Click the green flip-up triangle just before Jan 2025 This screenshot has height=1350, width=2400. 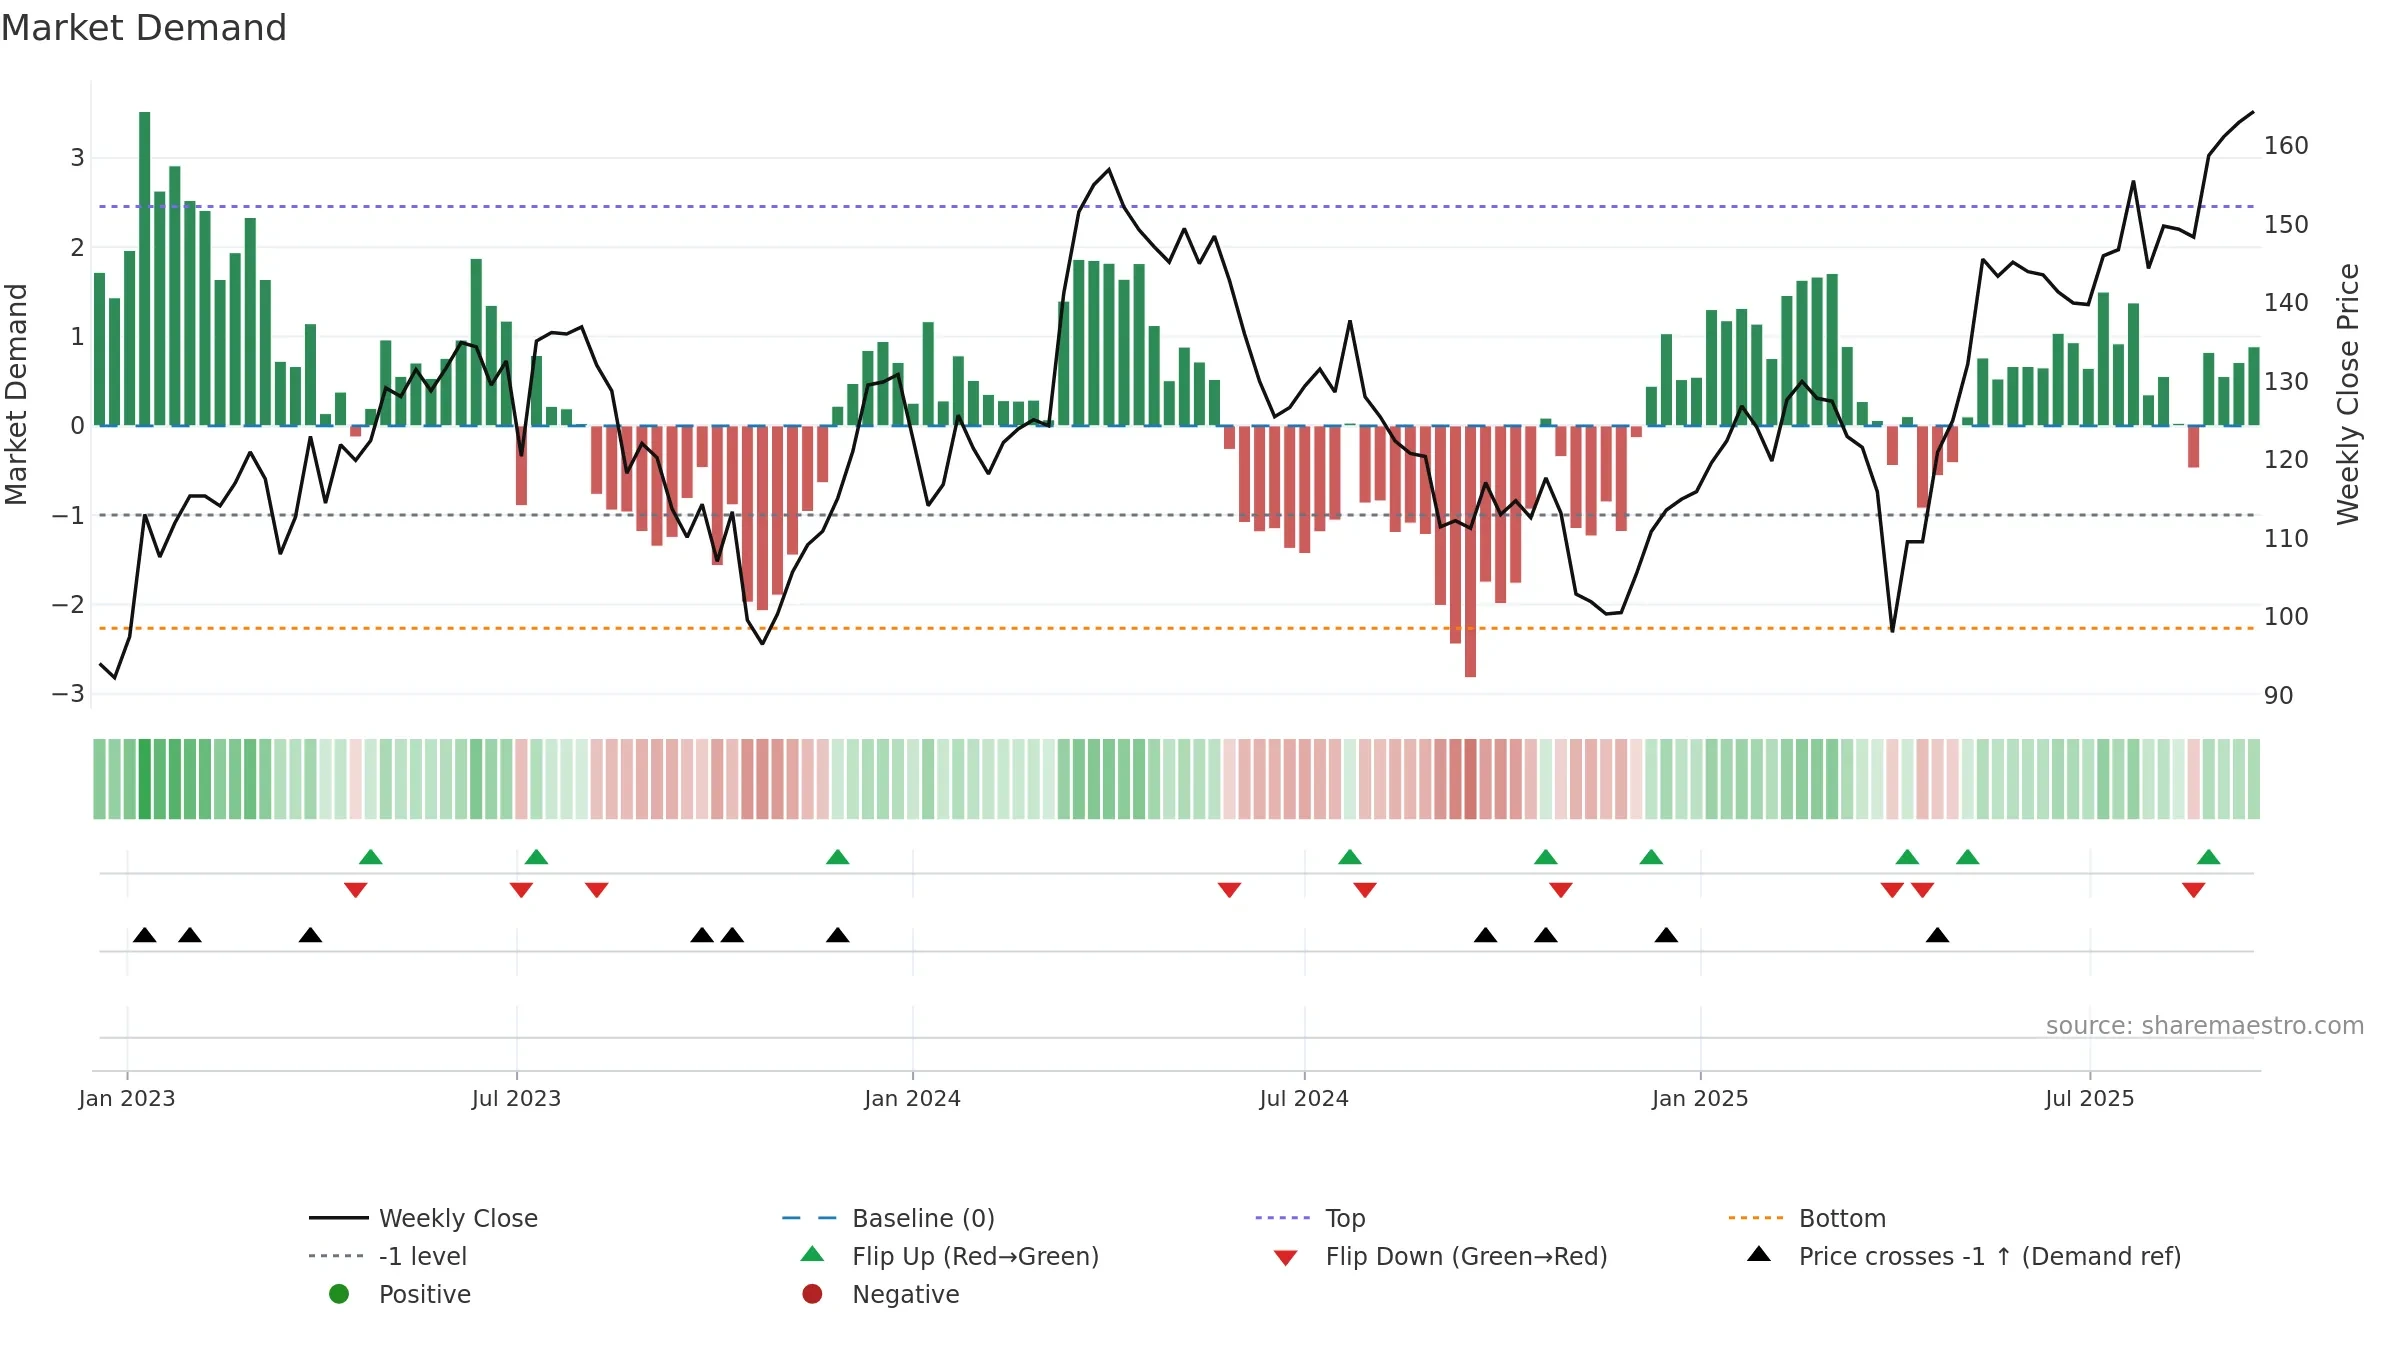pos(1651,857)
